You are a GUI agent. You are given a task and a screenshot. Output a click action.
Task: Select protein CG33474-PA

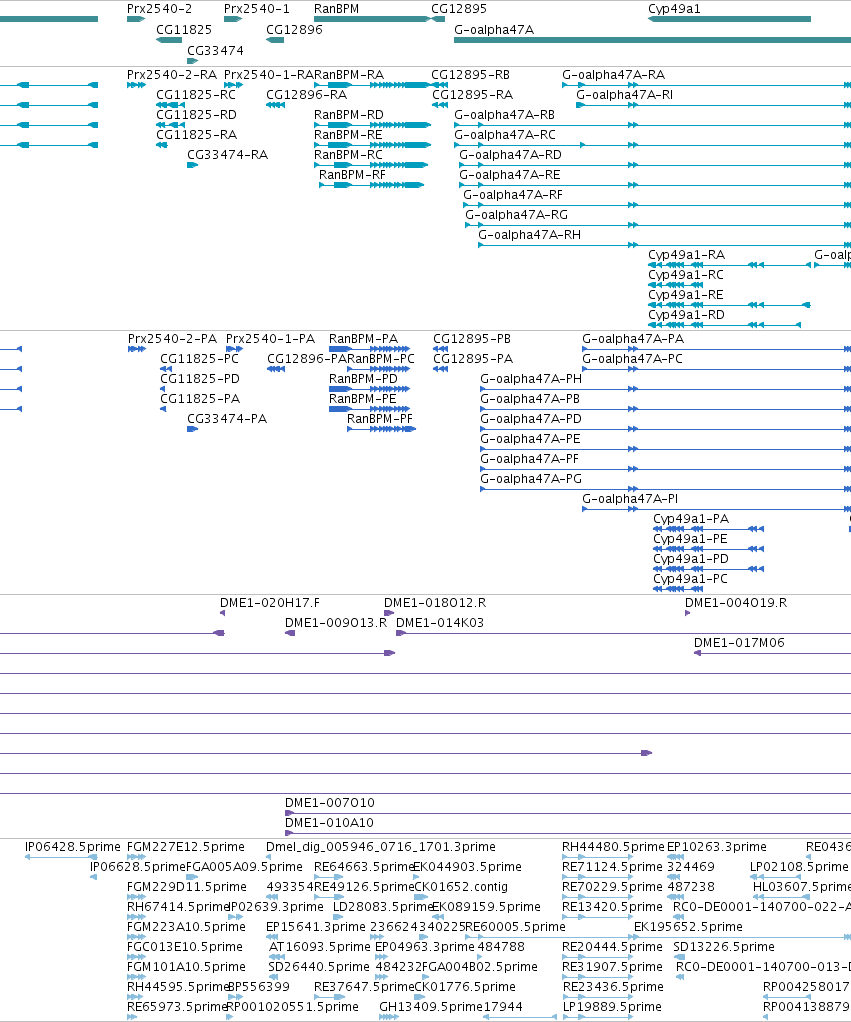[x=227, y=419]
